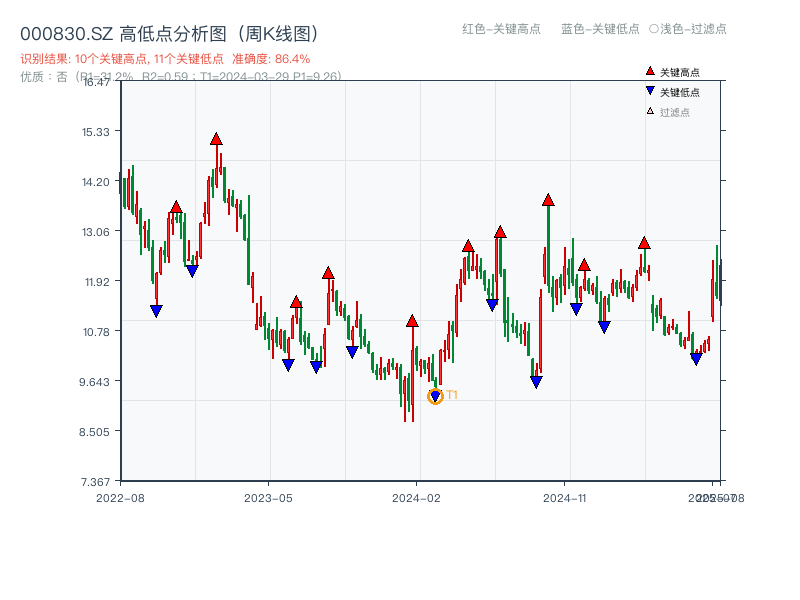Click the 2023-05 x-axis date label
Viewport: 800px width, 600px height.
pyautogui.click(x=268, y=498)
